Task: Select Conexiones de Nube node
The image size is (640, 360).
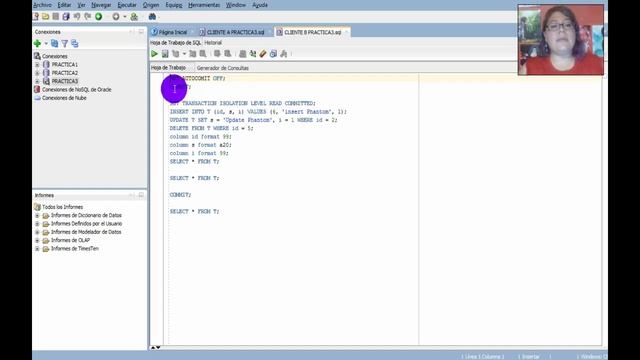Action: [64, 98]
